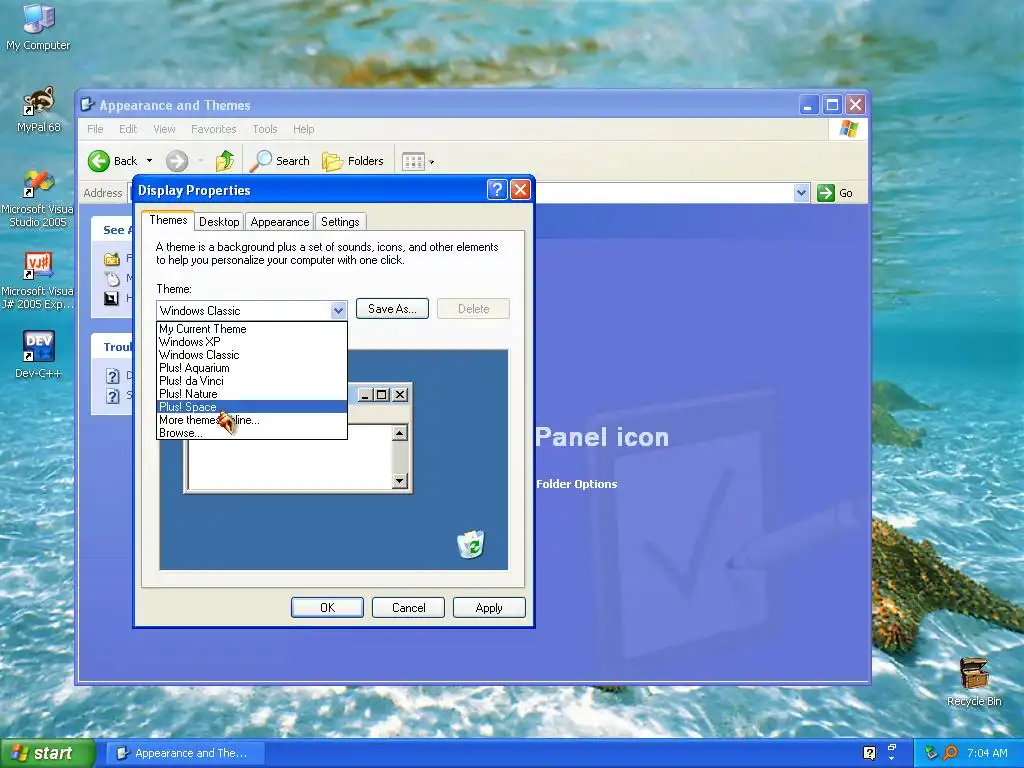1024x768 pixels.
Task: Select Plus! Nature theme
Action: 251,394
